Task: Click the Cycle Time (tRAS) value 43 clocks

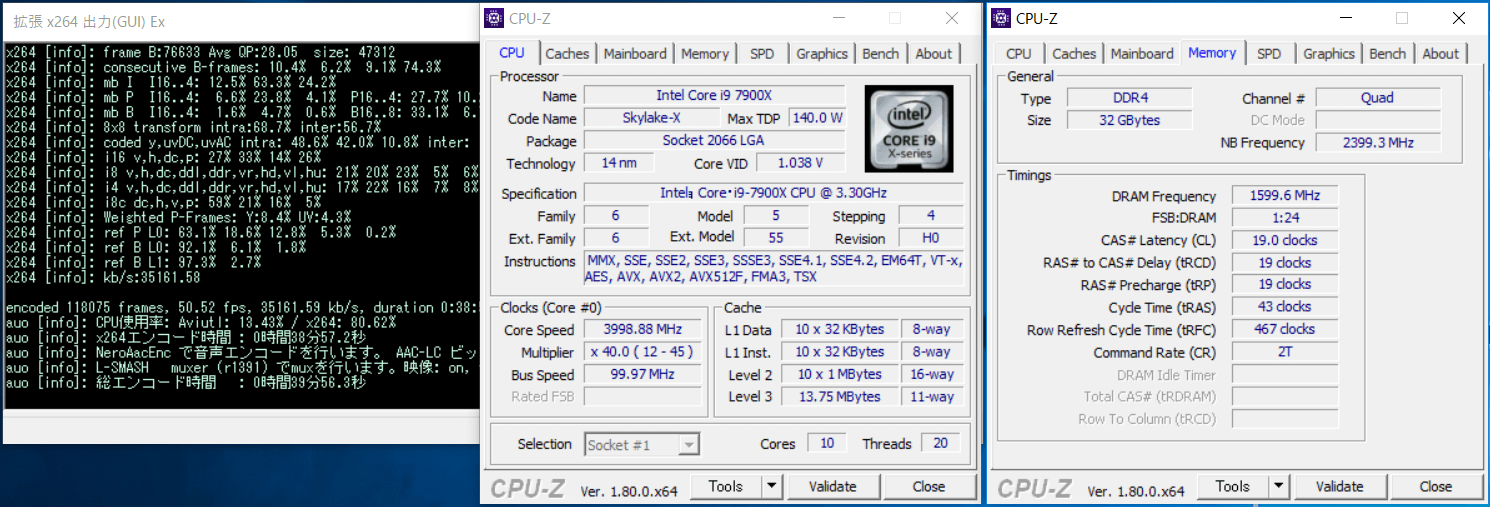Action: (1285, 307)
